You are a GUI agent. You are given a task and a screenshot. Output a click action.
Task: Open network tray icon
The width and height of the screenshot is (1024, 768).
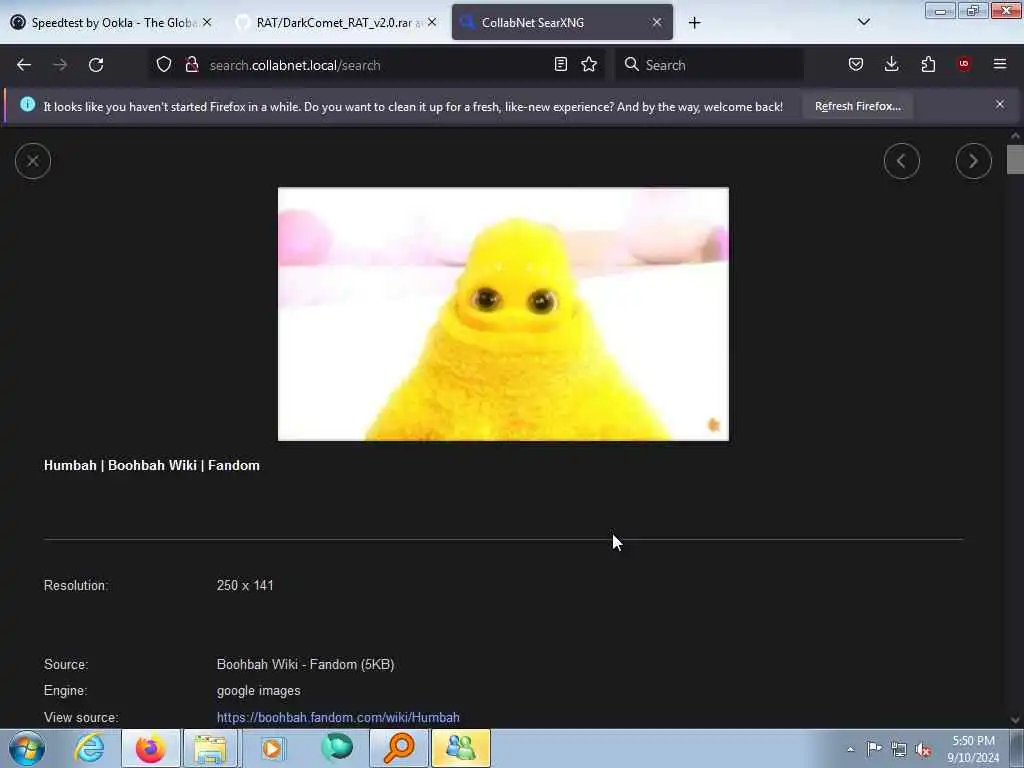[x=899, y=749]
